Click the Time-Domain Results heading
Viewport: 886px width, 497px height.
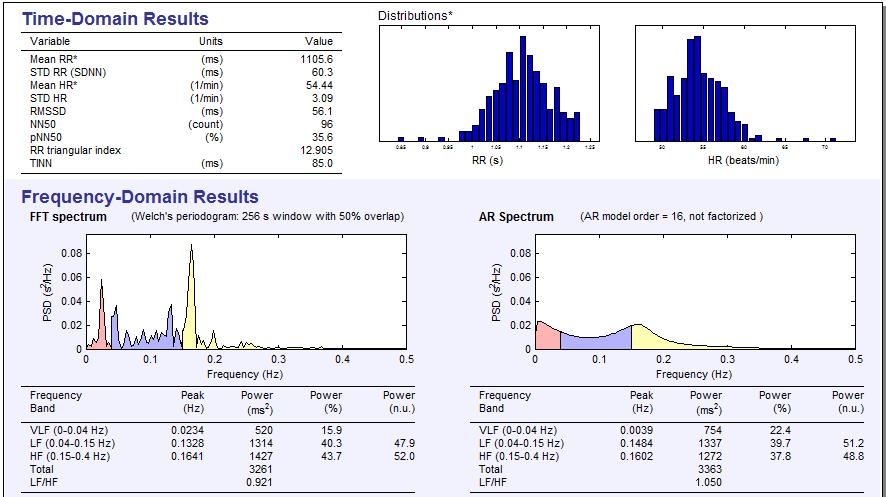tap(115, 19)
